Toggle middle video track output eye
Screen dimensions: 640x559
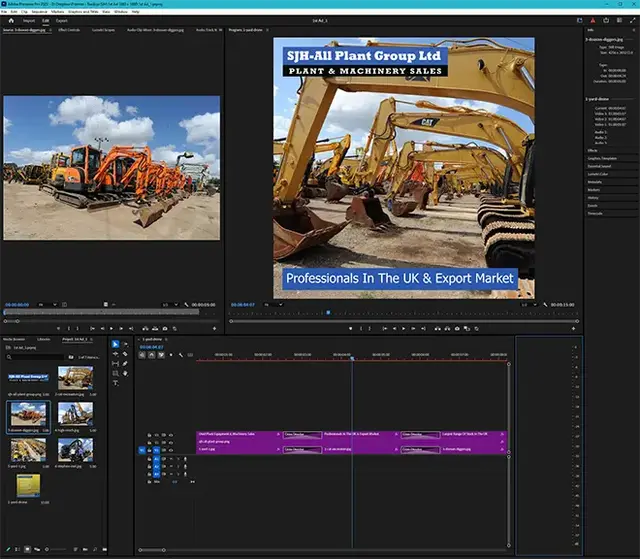[x=171, y=442]
